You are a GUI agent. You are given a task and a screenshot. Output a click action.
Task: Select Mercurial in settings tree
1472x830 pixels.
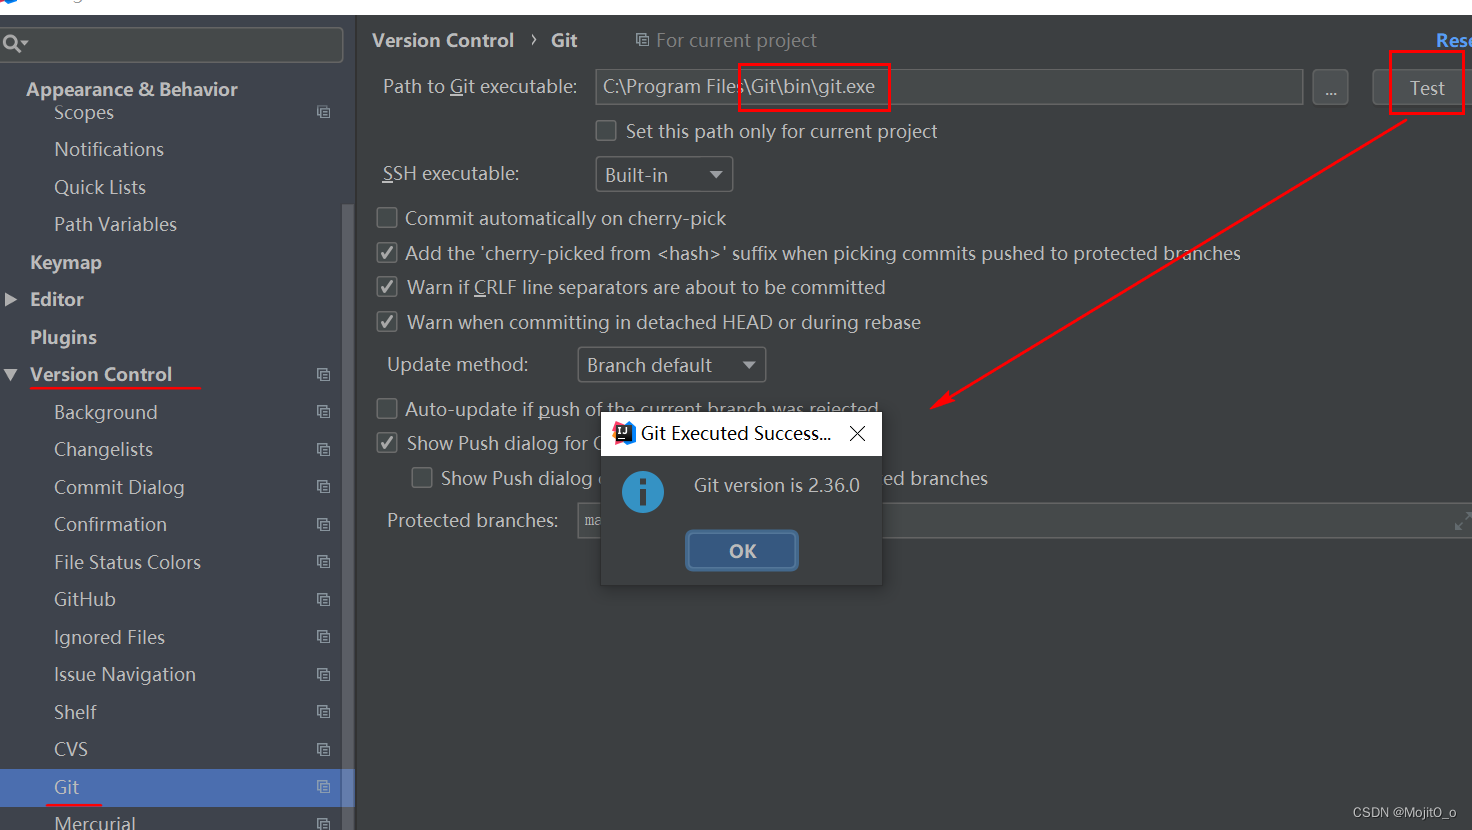click(x=95, y=822)
